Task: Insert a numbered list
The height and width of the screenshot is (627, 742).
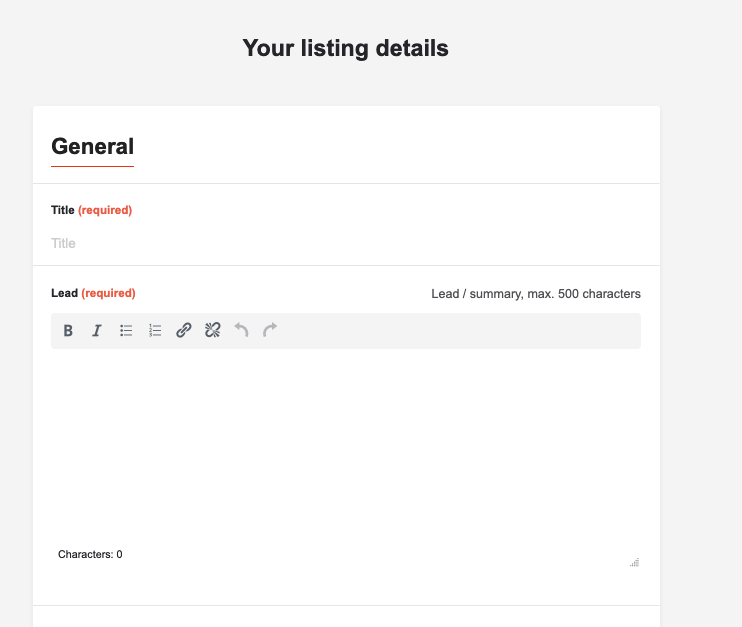Action: click(155, 331)
